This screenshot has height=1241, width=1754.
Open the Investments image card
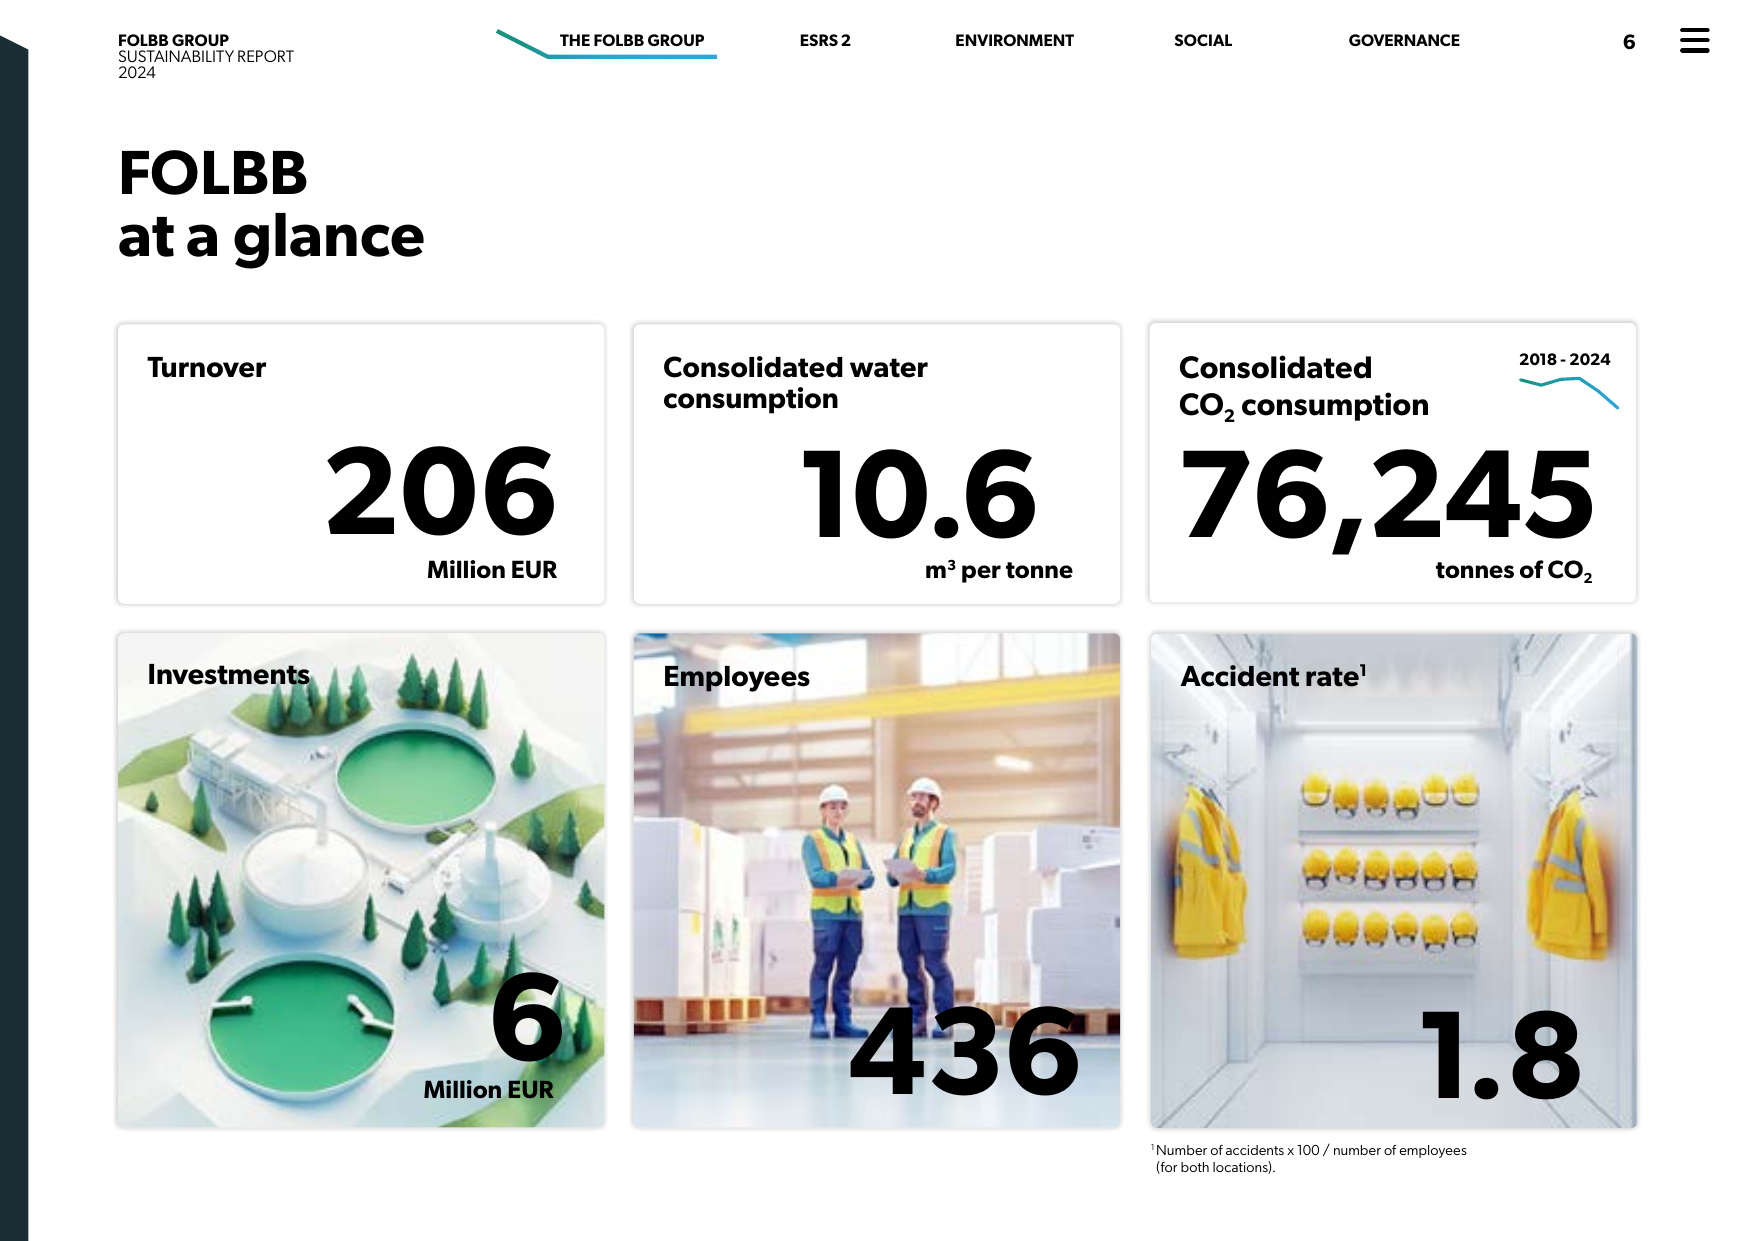click(x=361, y=880)
